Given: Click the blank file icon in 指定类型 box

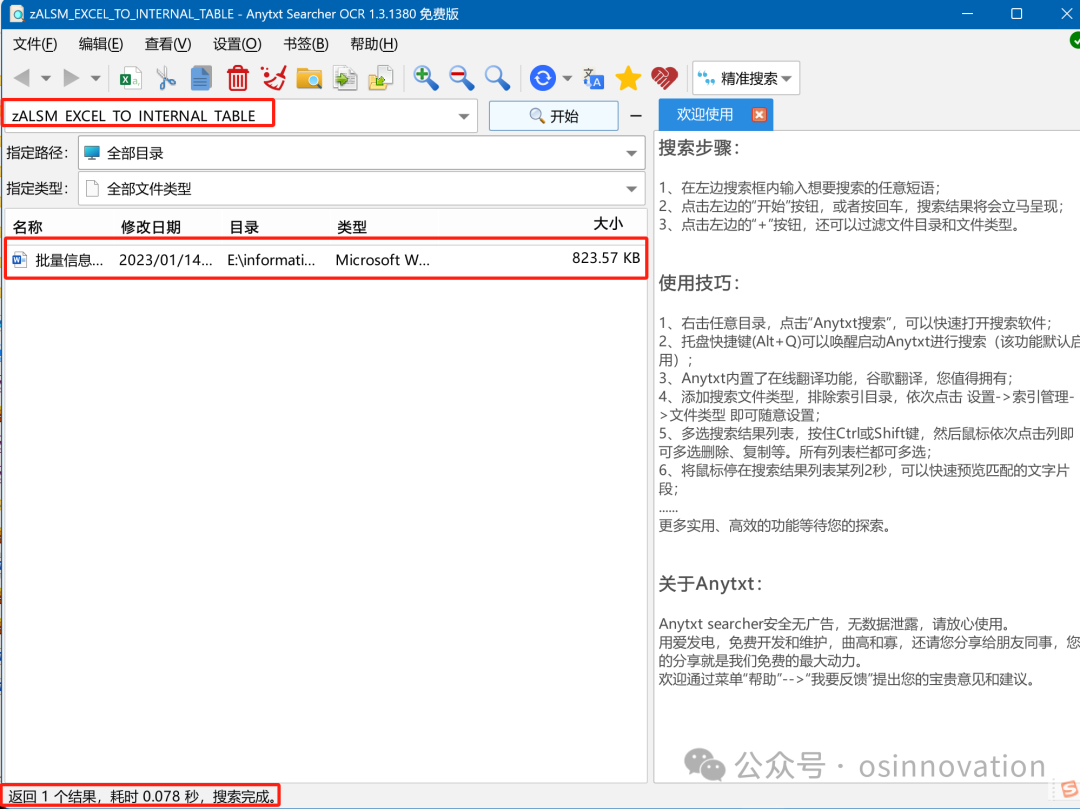Looking at the screenshot, I should 92,189.
